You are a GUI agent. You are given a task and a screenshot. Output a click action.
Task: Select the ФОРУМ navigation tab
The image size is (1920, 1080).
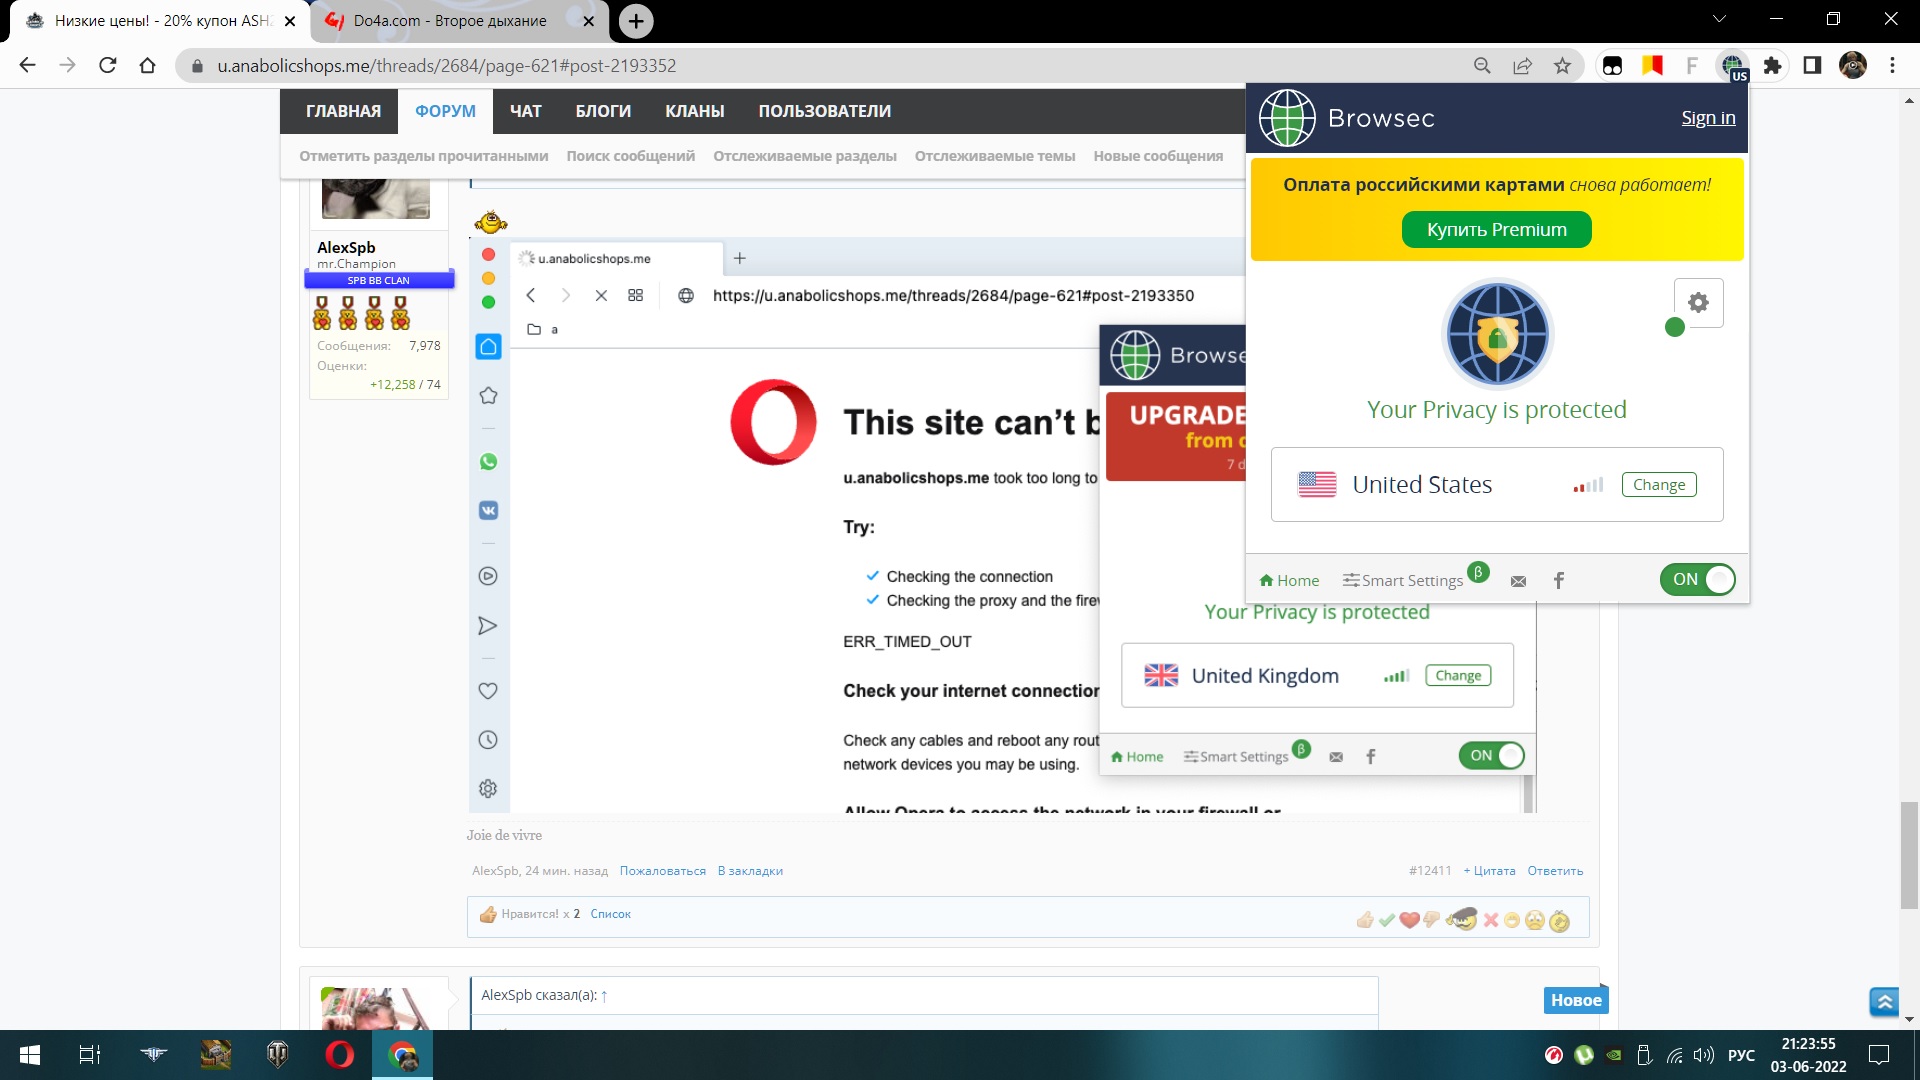click(445, 111)
